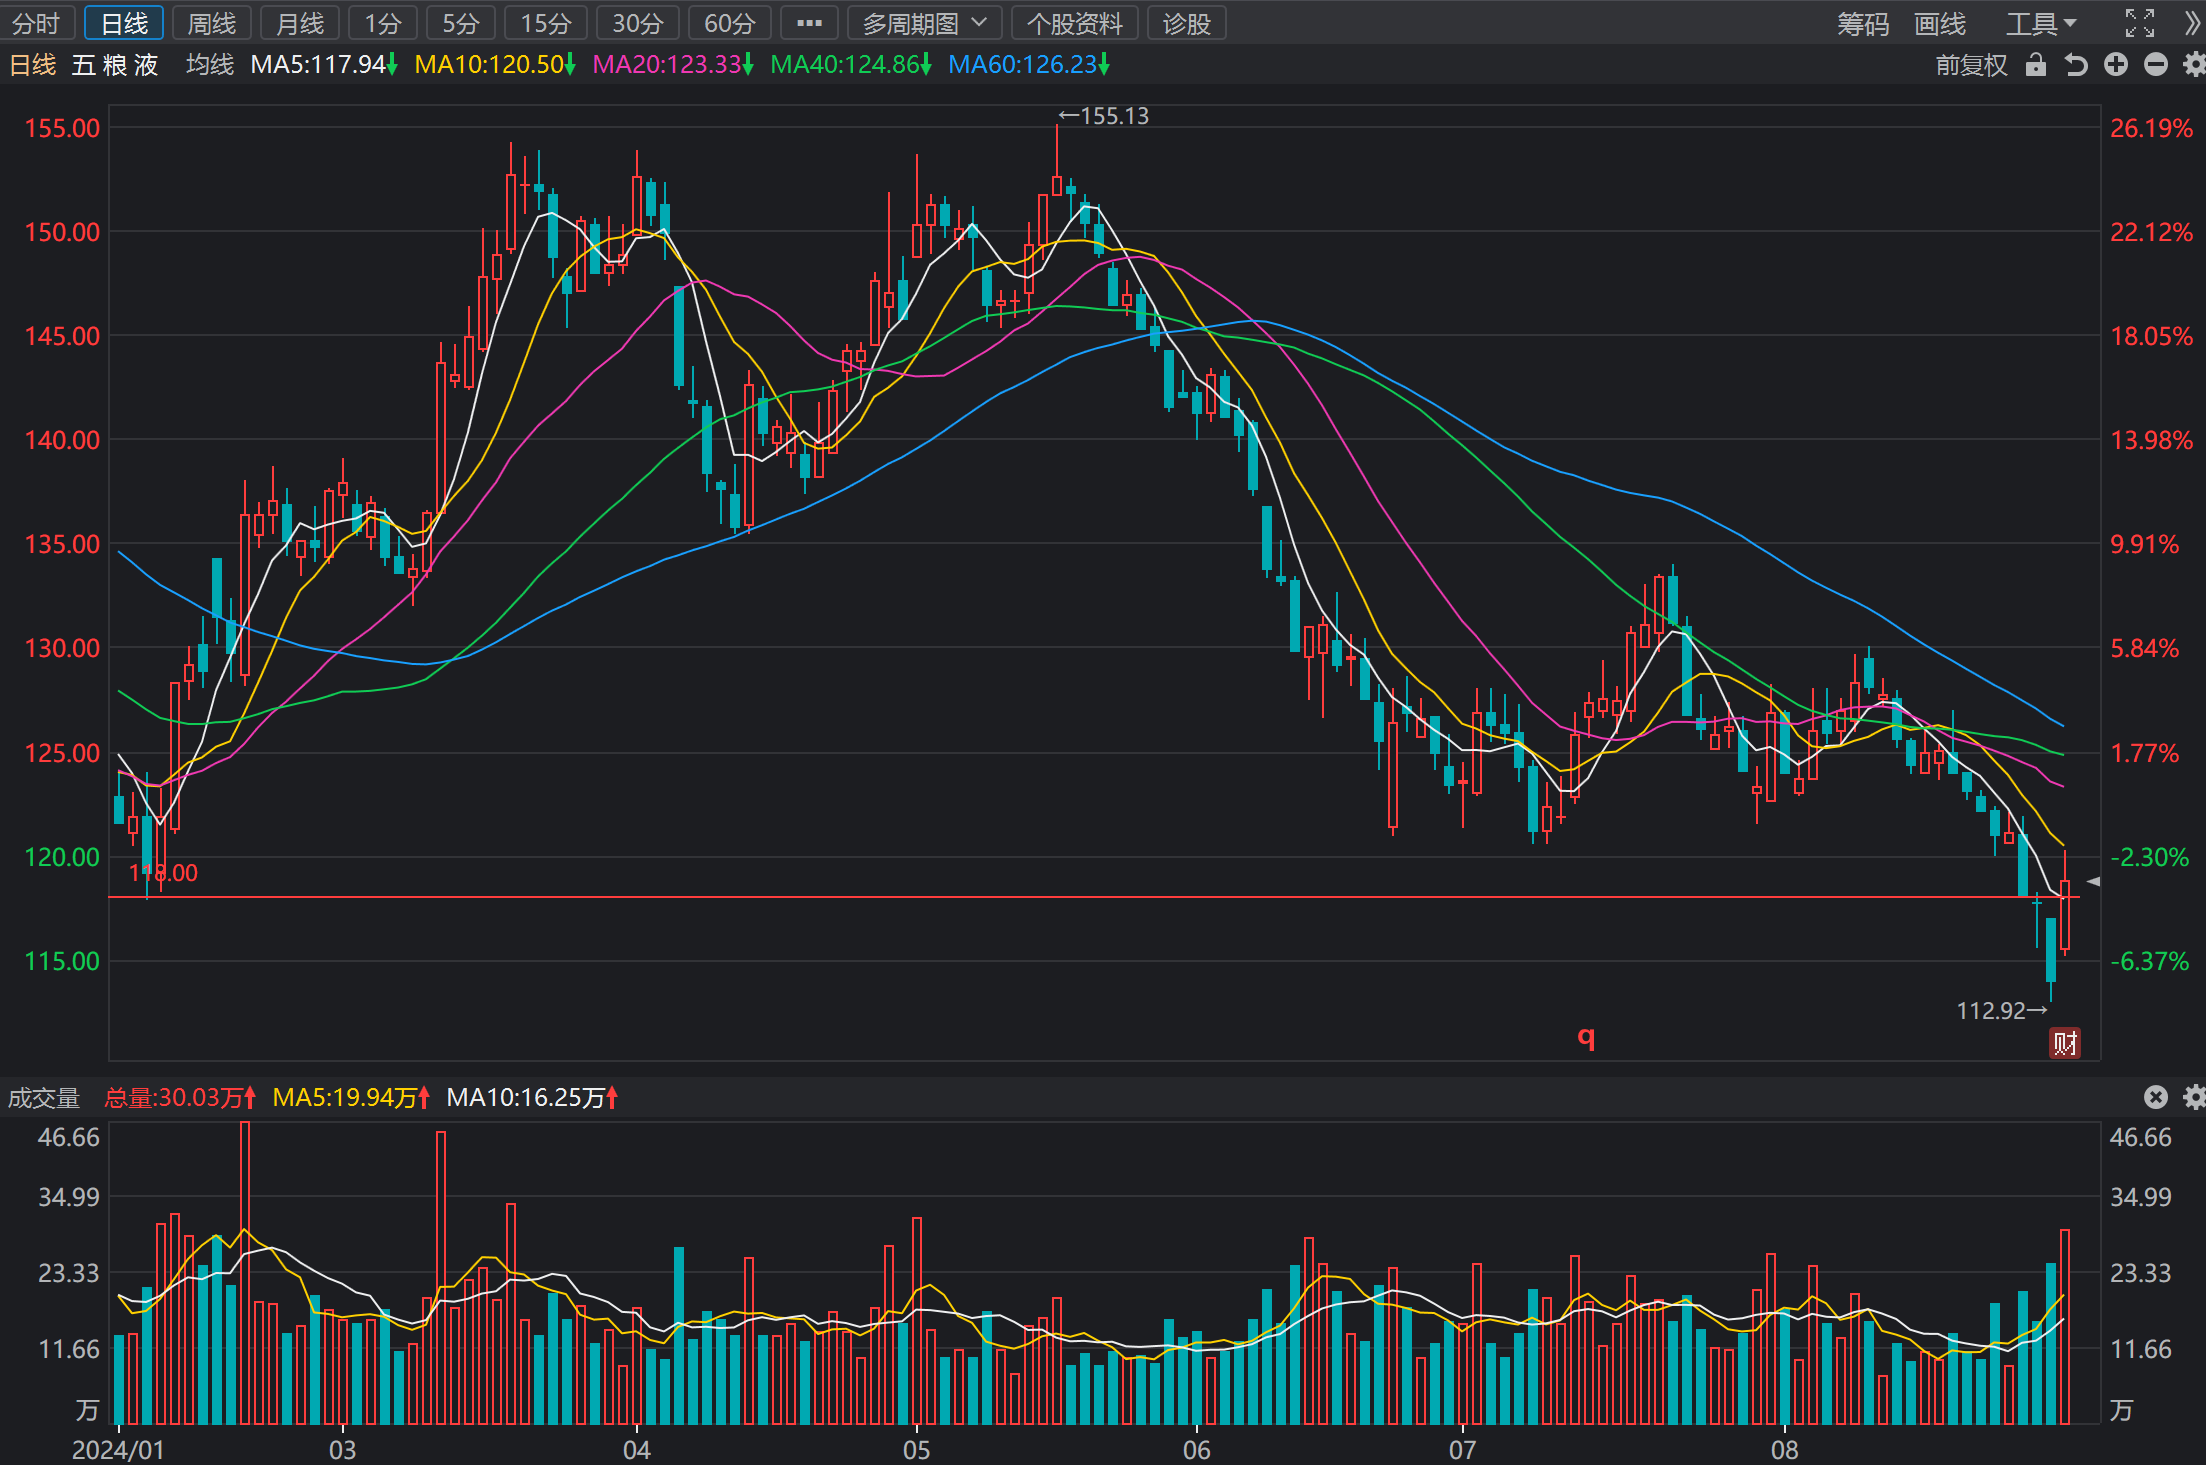This screenshot has width=2206, height=1465.
Task: Open the 画线 drawing tools
Action: (1940, 23)
